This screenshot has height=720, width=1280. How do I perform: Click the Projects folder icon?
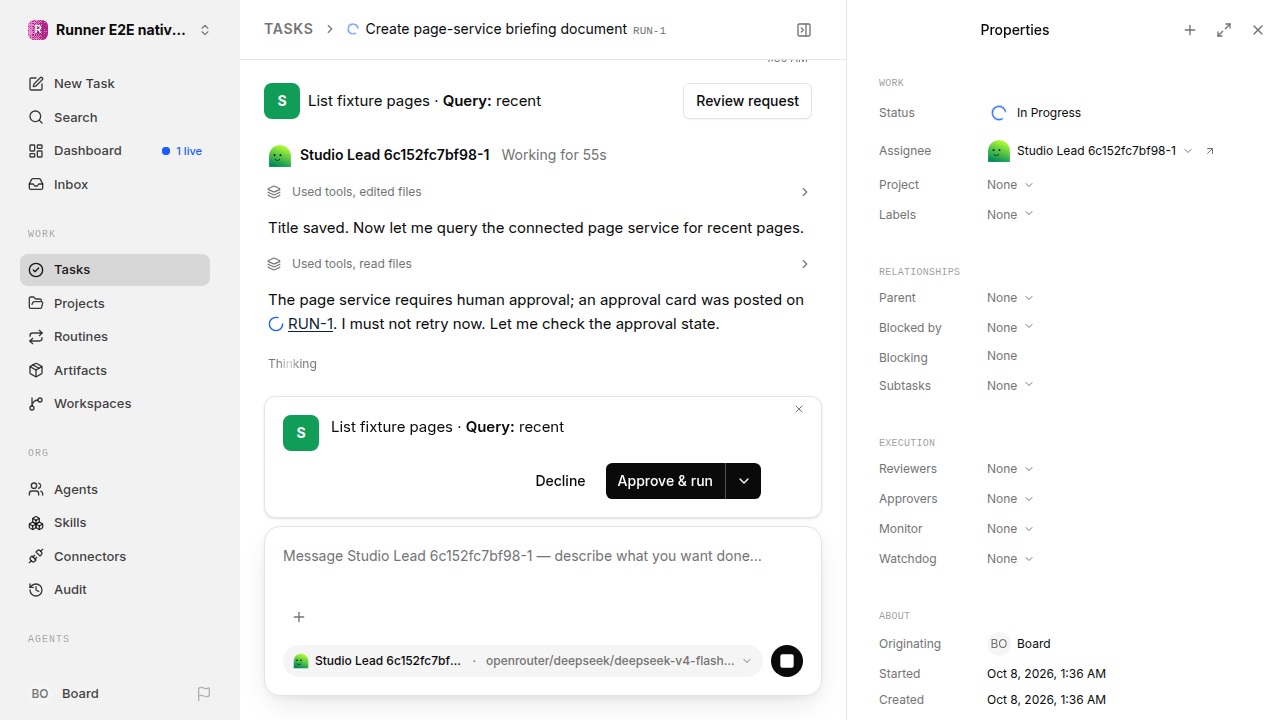(36, 303)
